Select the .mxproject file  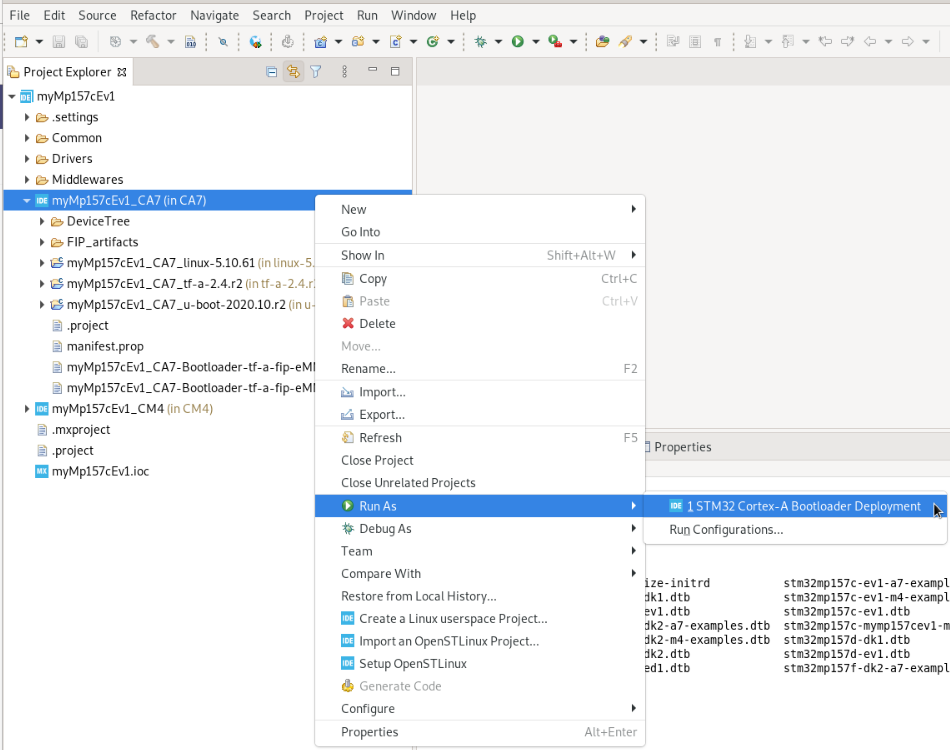81,430
